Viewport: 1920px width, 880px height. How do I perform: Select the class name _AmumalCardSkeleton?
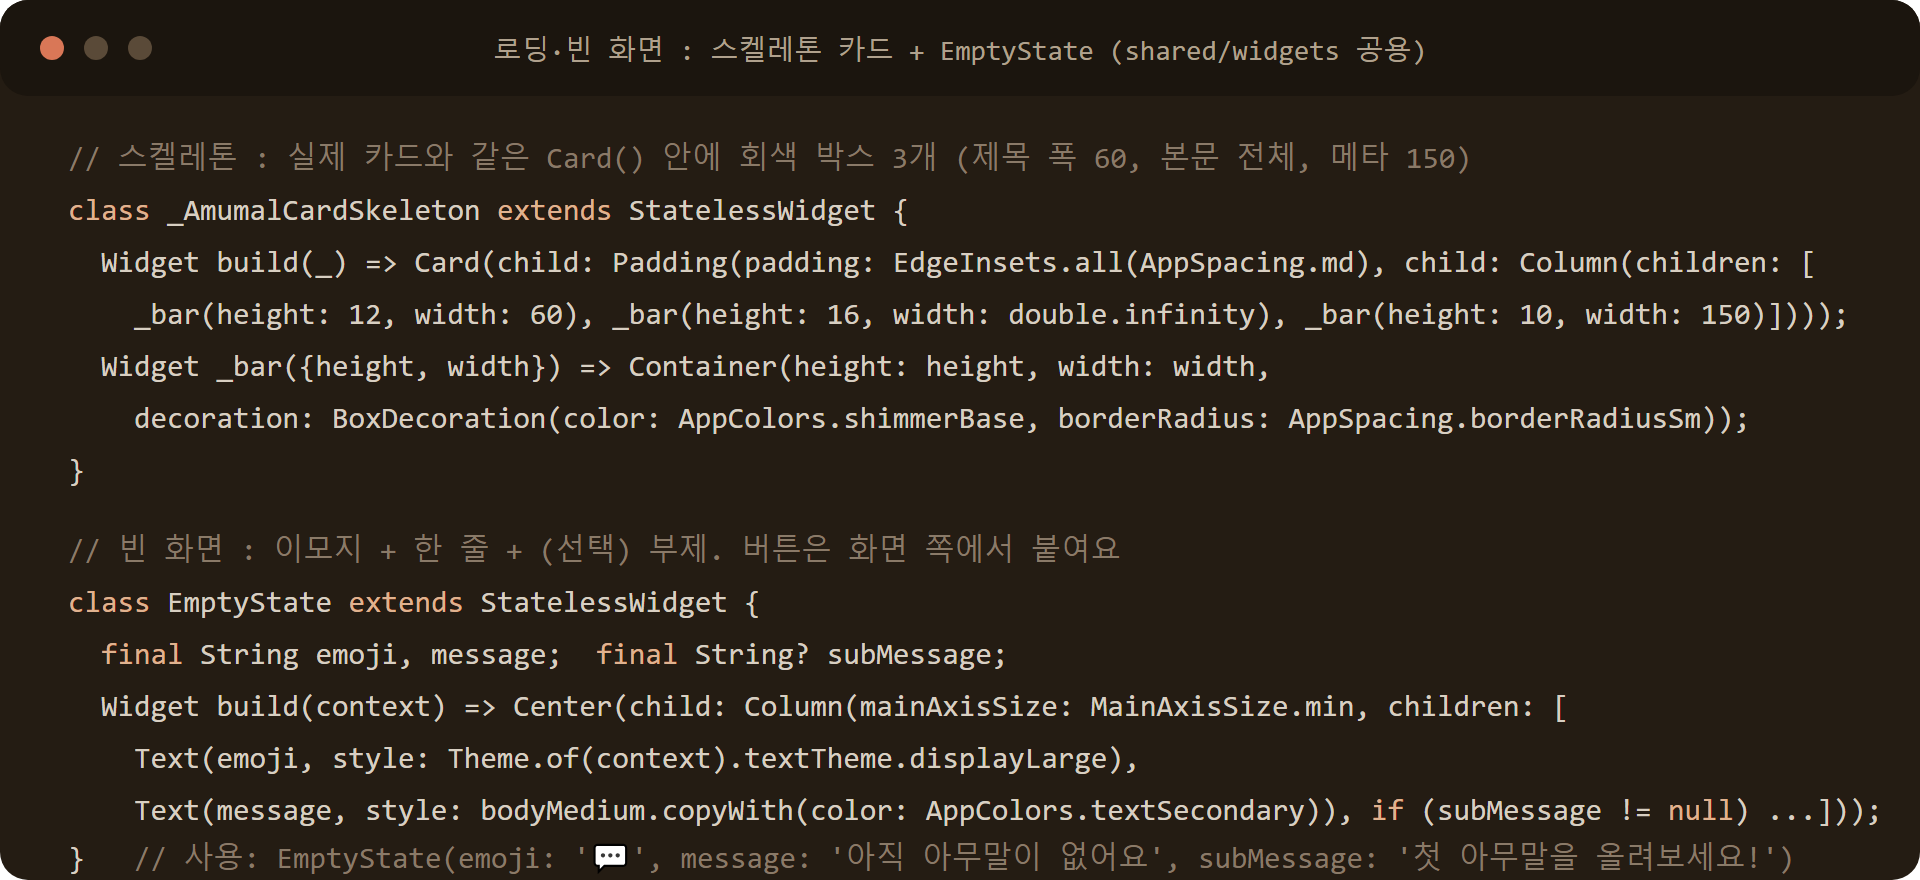[323, 211]
